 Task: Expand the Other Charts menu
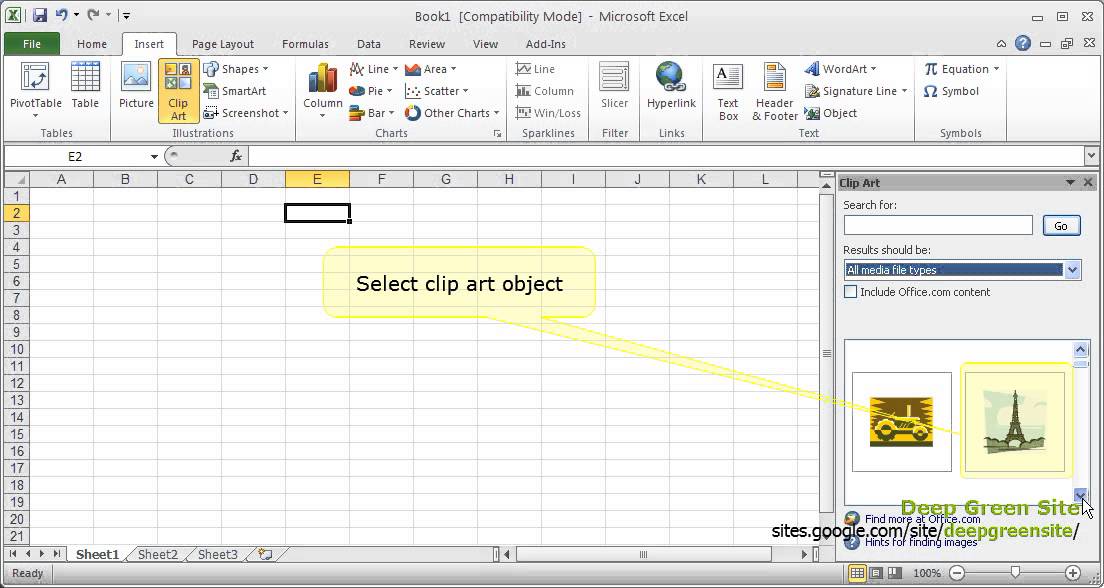(452, 113)
